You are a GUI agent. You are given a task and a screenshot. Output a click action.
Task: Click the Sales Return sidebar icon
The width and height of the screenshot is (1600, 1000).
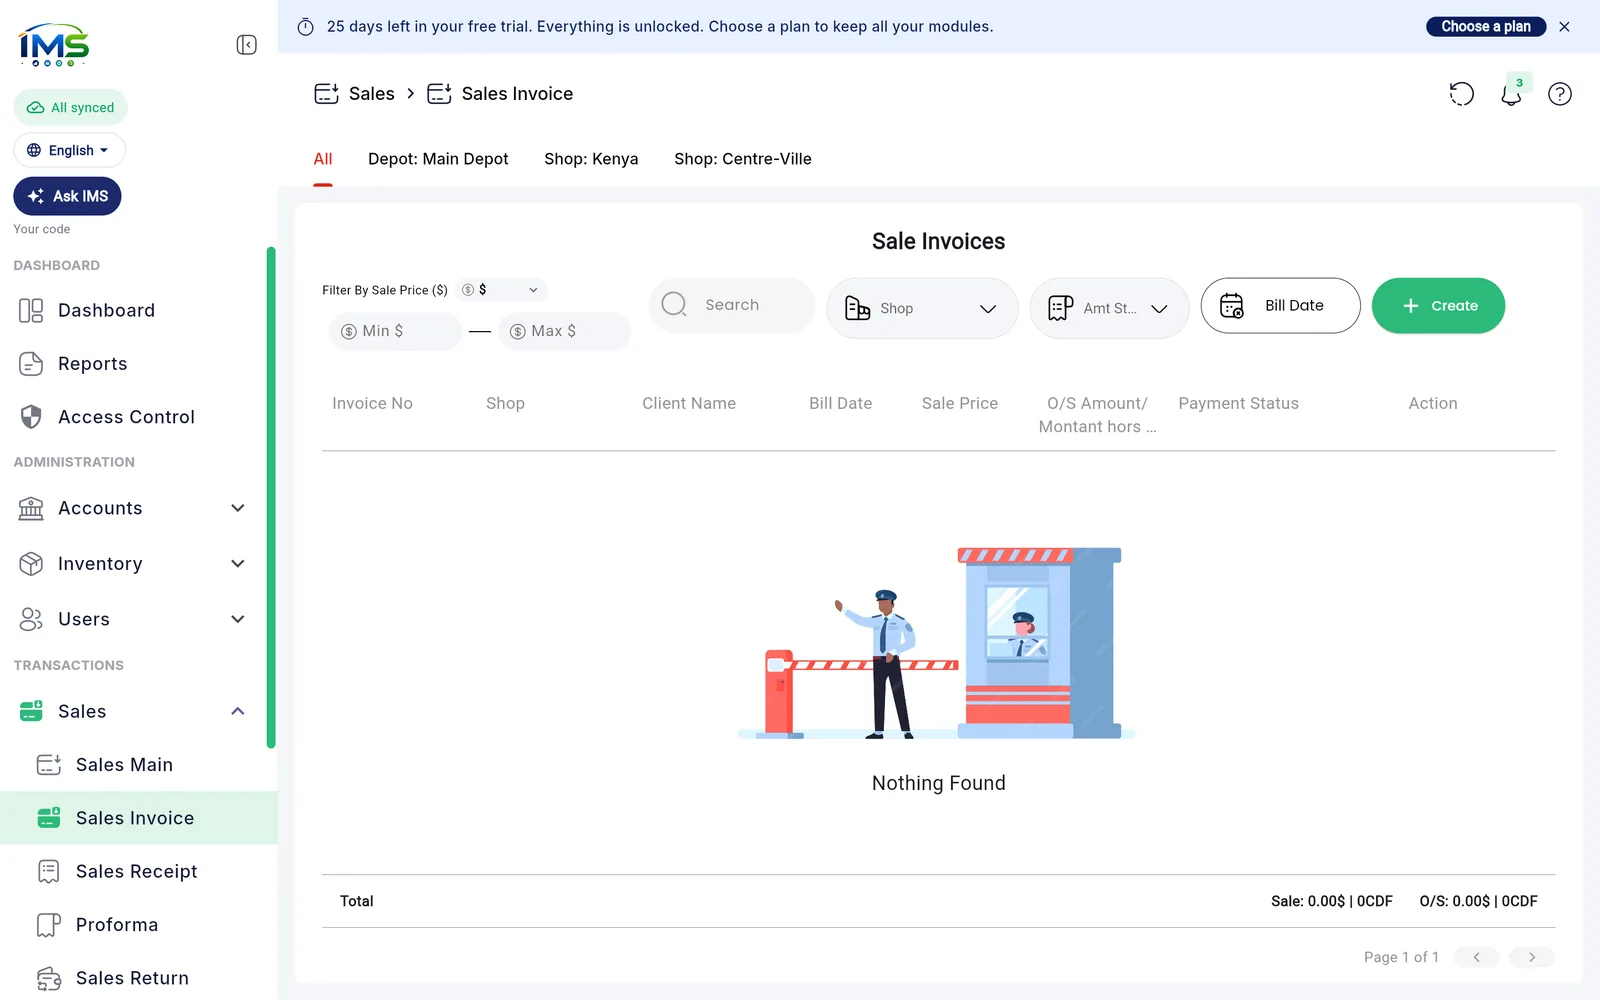[49, 978]
